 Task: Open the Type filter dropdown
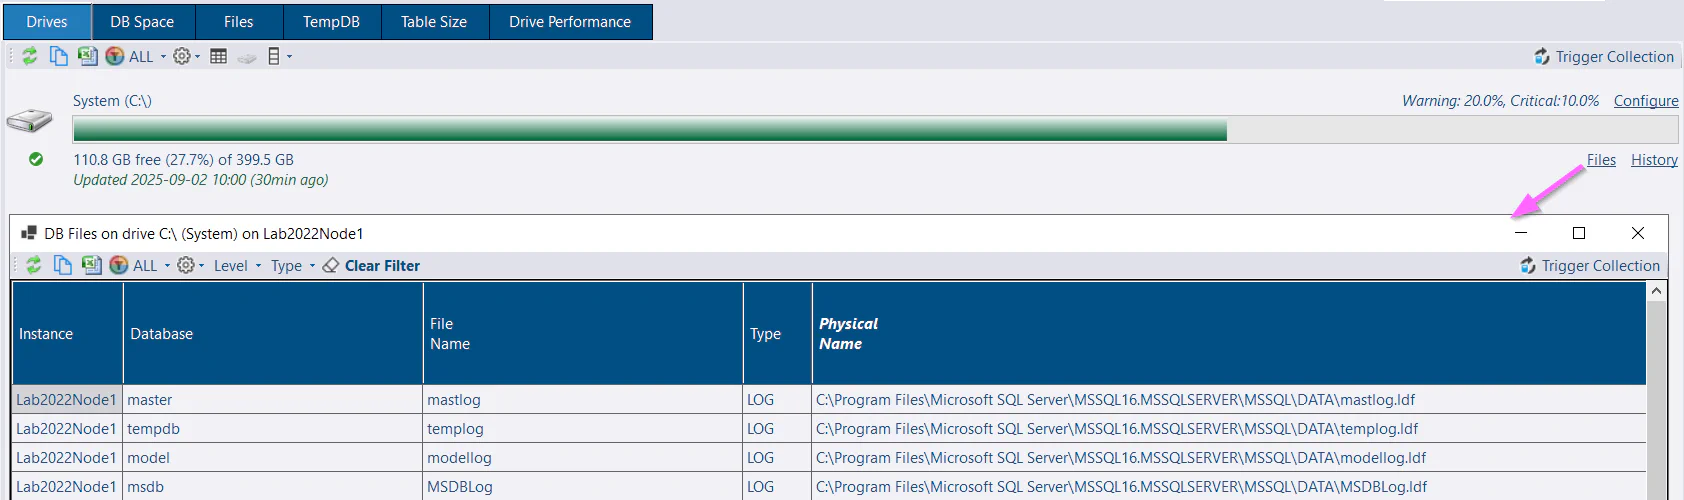click(292, 266)
